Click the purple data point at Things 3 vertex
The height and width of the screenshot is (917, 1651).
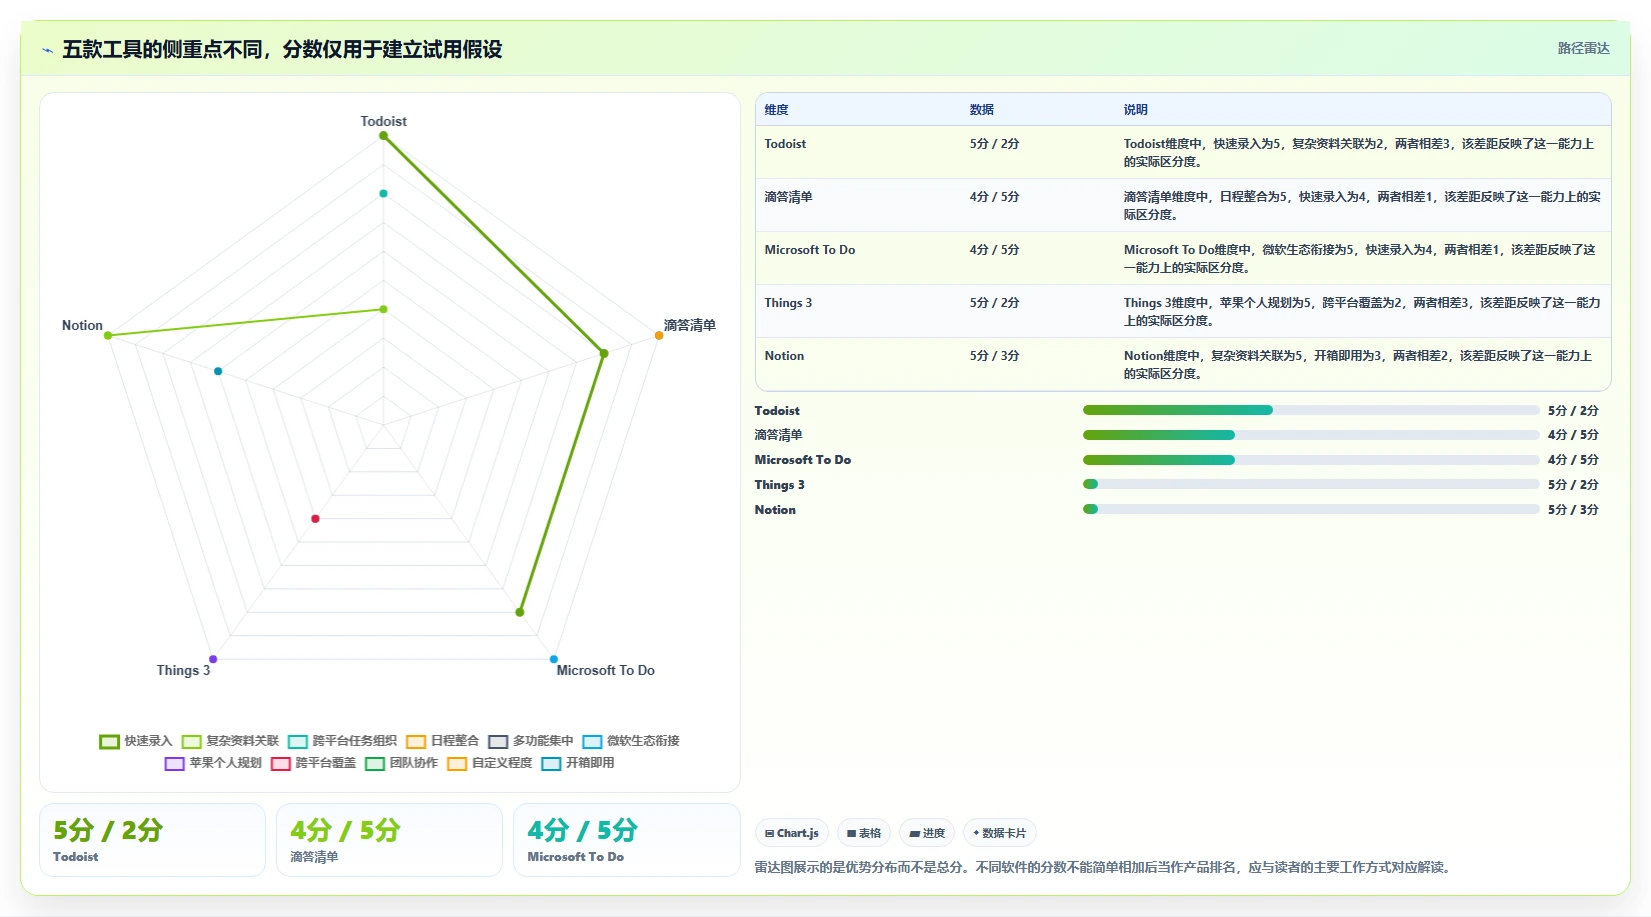(213, 659)
